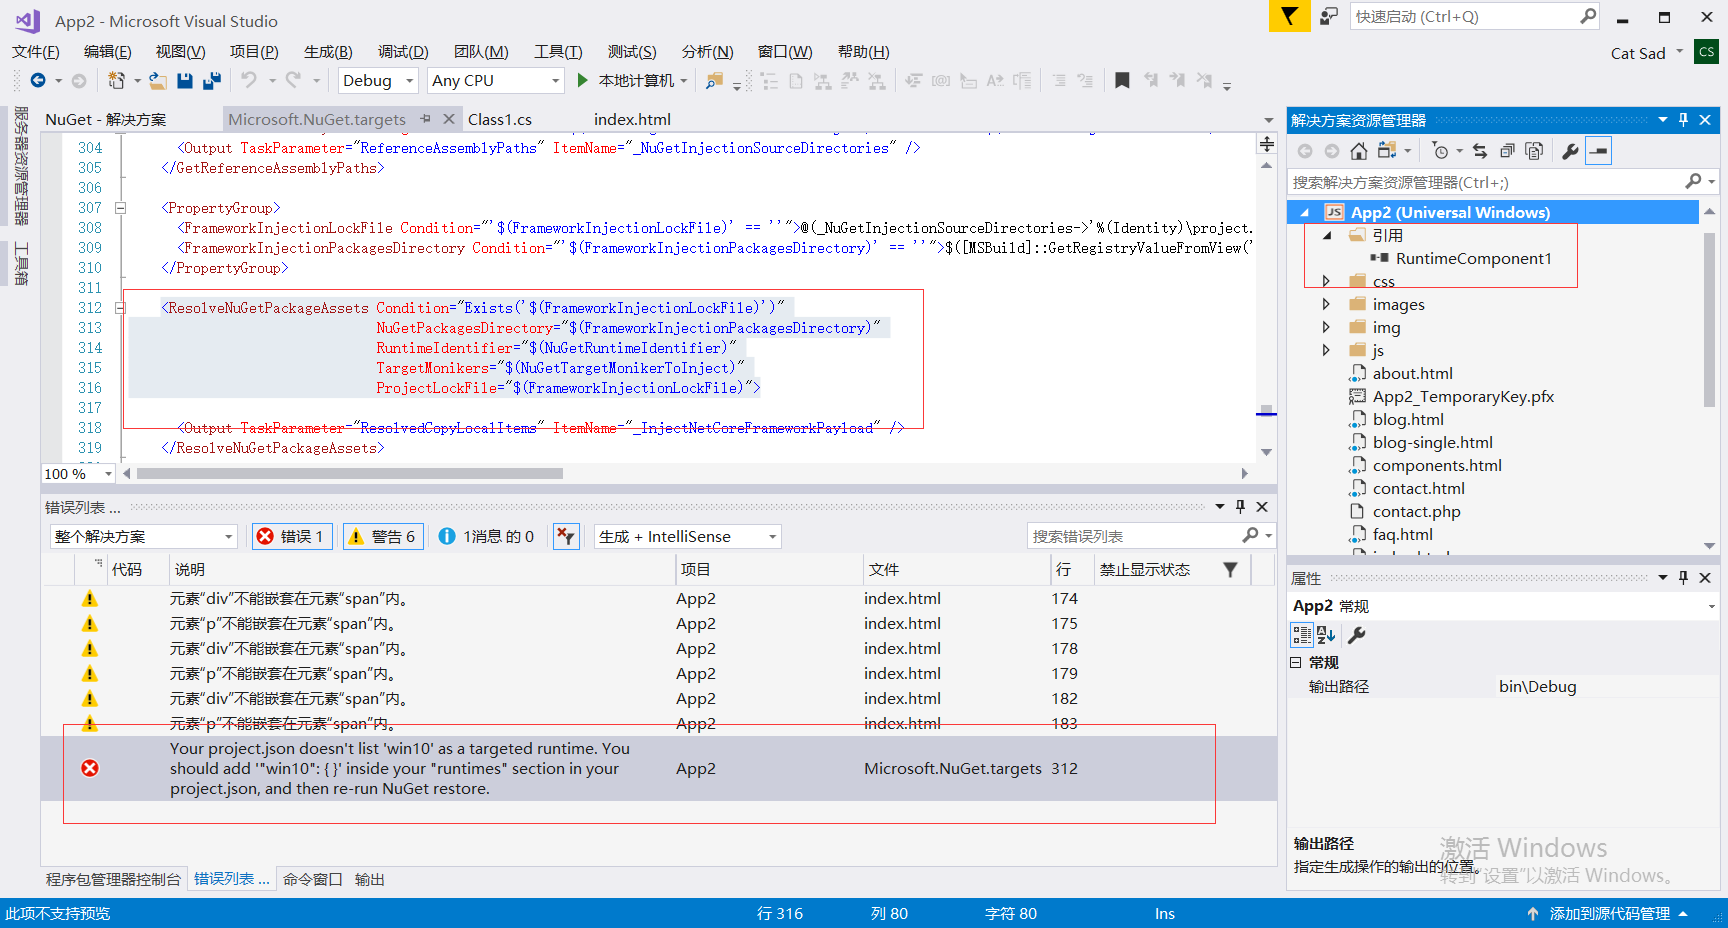Open the 程序包管理器控制台 bottom tab
The image size is (1728, 928).
[114, 879]
